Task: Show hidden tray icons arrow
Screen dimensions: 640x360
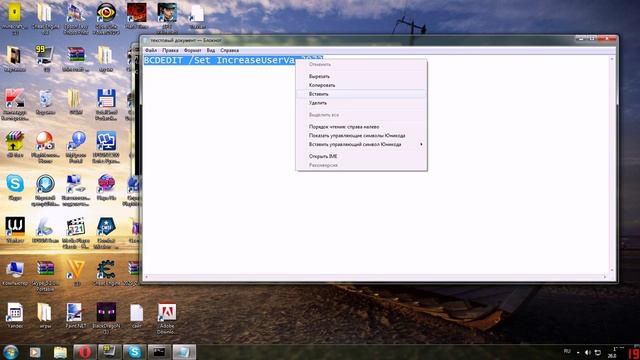Action: click(578, 352)
